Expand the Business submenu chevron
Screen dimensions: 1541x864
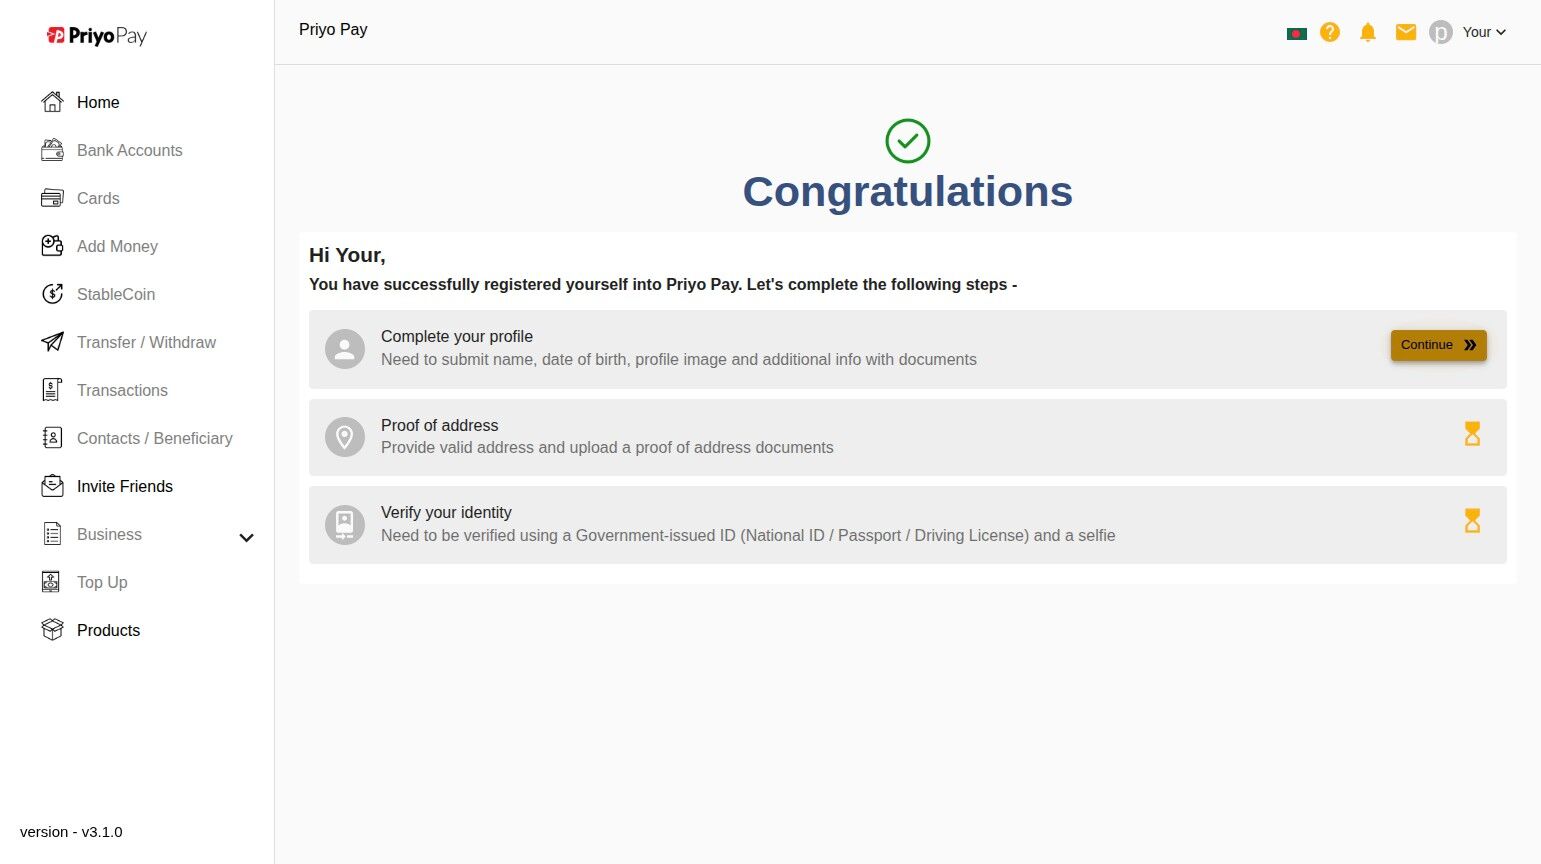246,537
